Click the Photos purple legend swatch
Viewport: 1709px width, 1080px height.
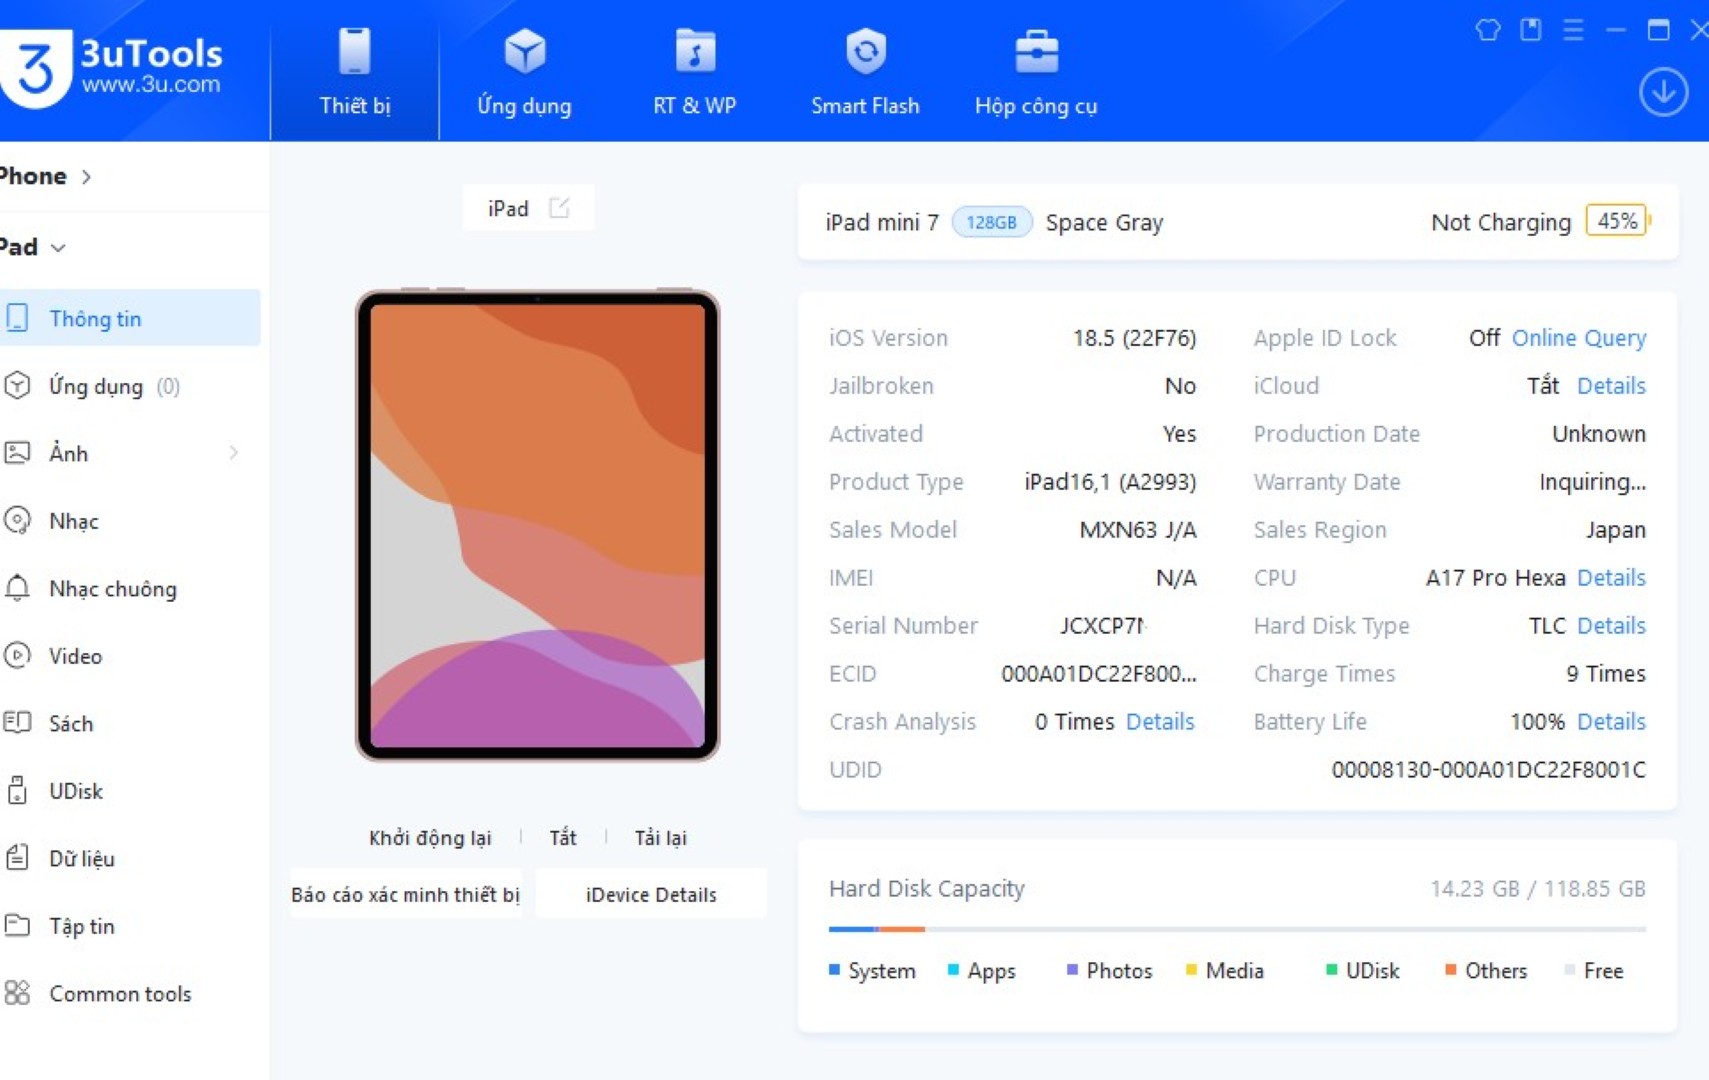1072,970
